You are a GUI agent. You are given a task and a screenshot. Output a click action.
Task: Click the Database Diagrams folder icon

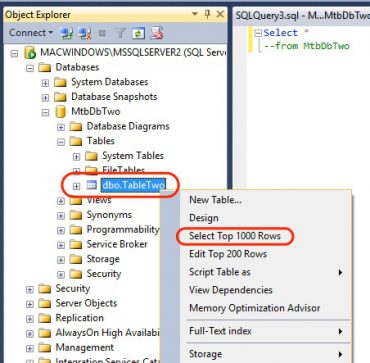(x=76, y=126)
